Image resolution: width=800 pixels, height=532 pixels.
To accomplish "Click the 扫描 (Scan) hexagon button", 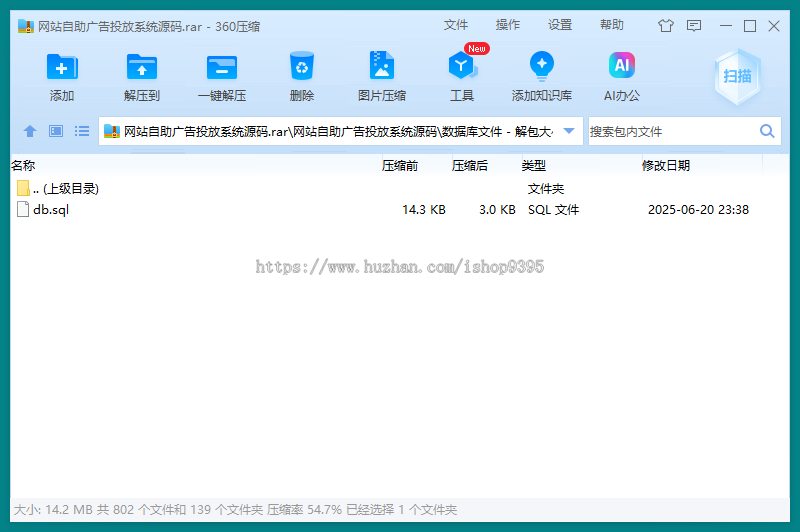I will coord(737,77).
